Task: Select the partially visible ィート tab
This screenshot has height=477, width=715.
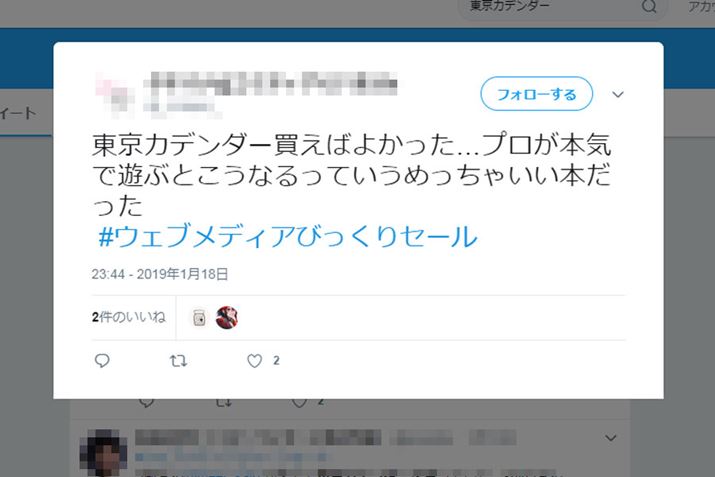Action: (x=18, y=113)
